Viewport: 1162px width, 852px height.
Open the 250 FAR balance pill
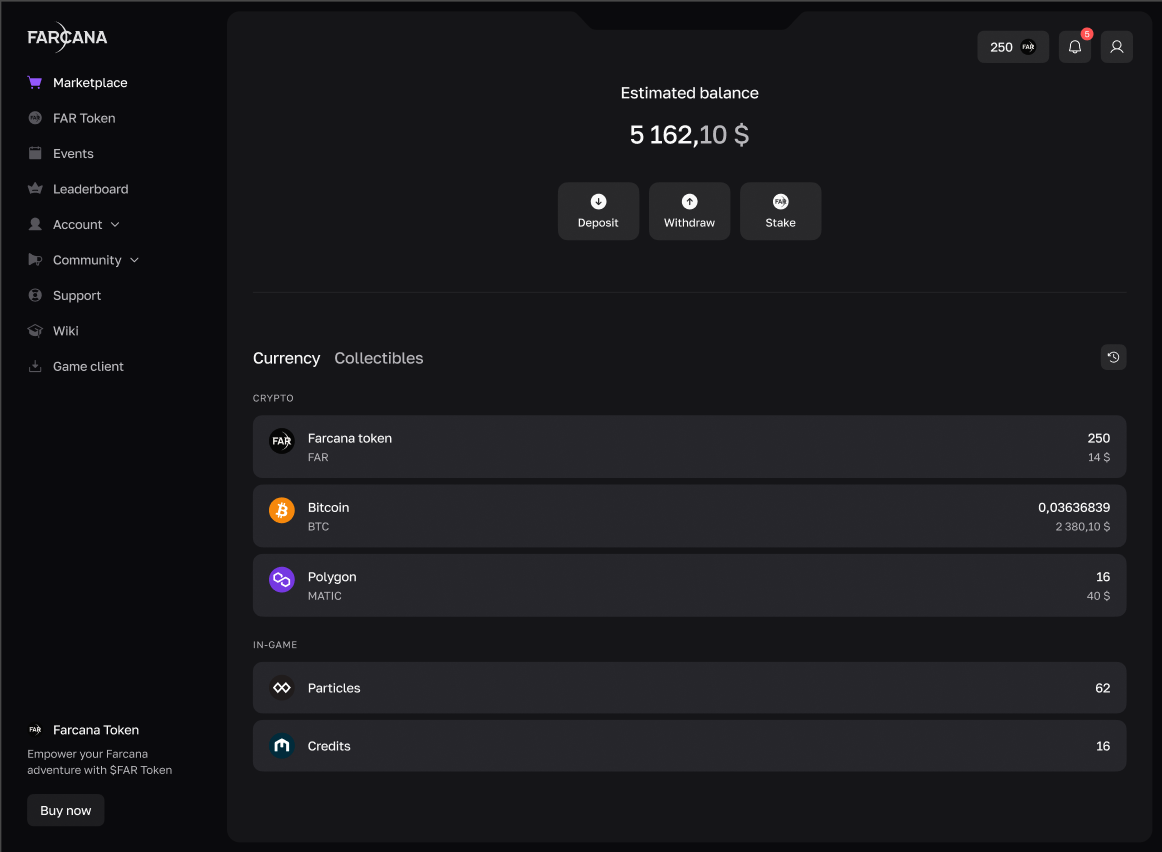[x=1012, y=47]
